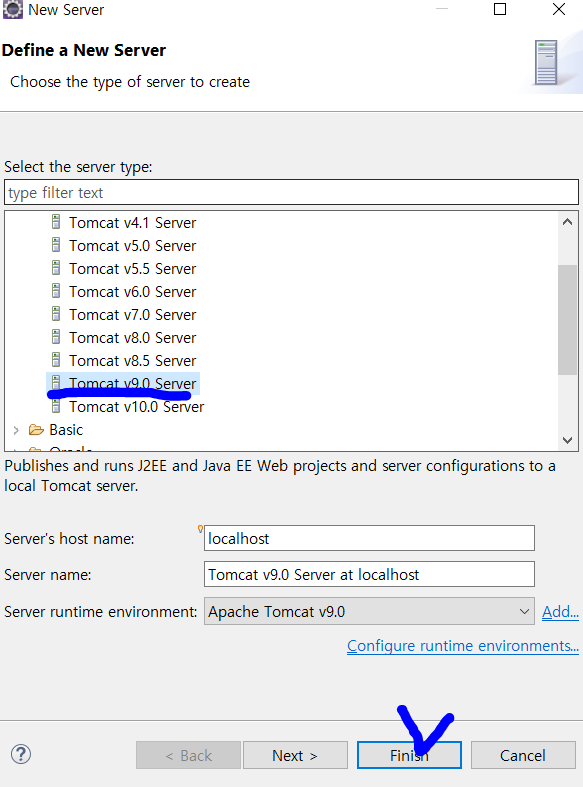Click the Eclipse icon in title bar
This screenshot has width=583, height=787.
pyautogui.click(x=13, y=10)
